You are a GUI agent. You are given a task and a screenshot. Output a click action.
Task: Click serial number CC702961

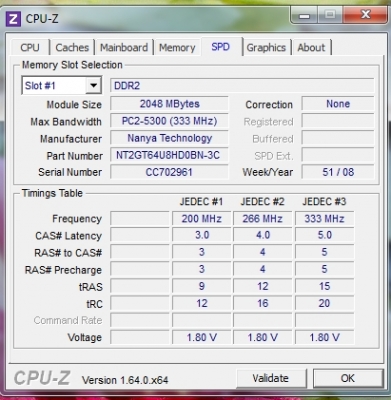(169, 172)
